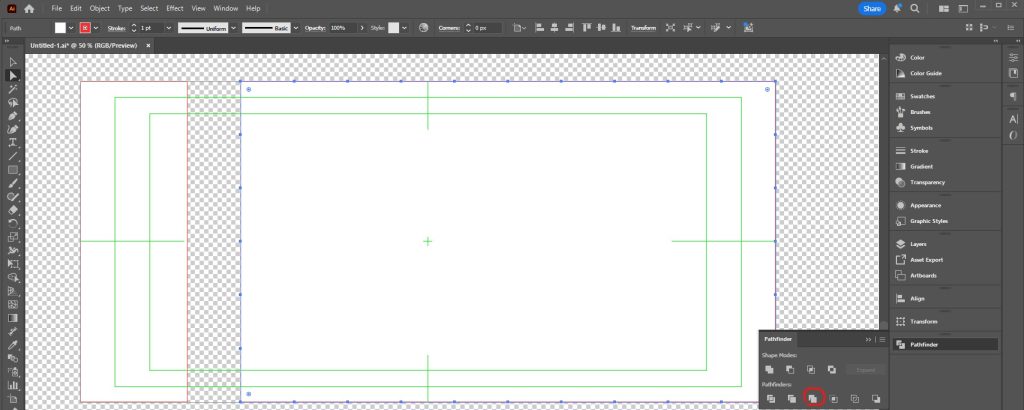Image resolution: width=1024 pixels, height=410 pixels.
Task: Click the Home icon in the top bar
Action: tap(29, 8)
